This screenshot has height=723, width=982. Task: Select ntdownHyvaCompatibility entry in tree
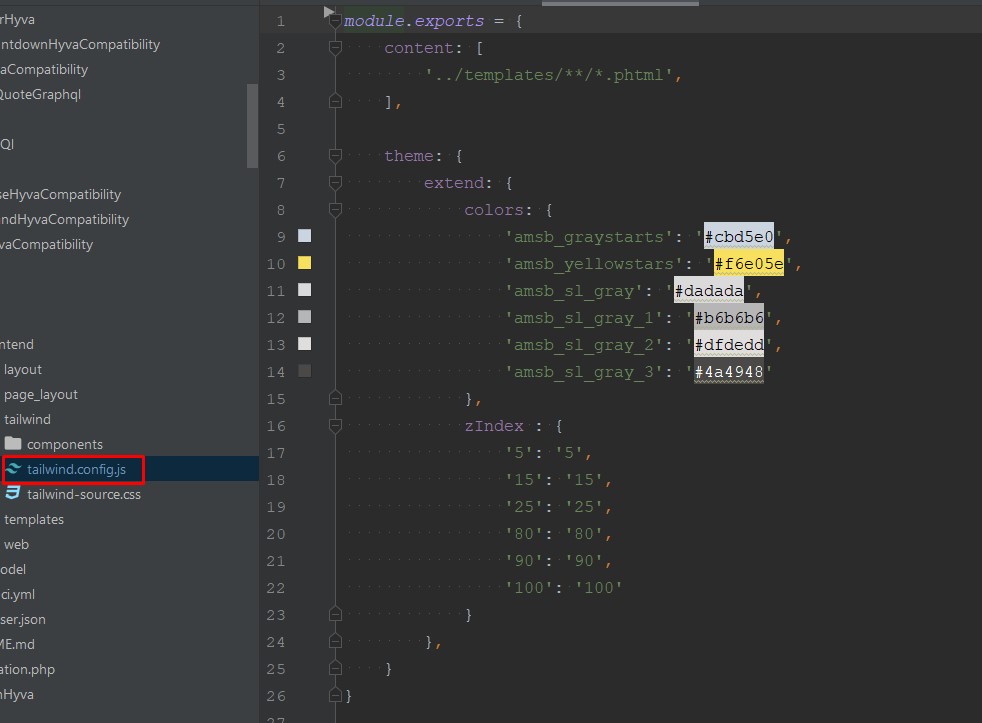click(80, 44)
